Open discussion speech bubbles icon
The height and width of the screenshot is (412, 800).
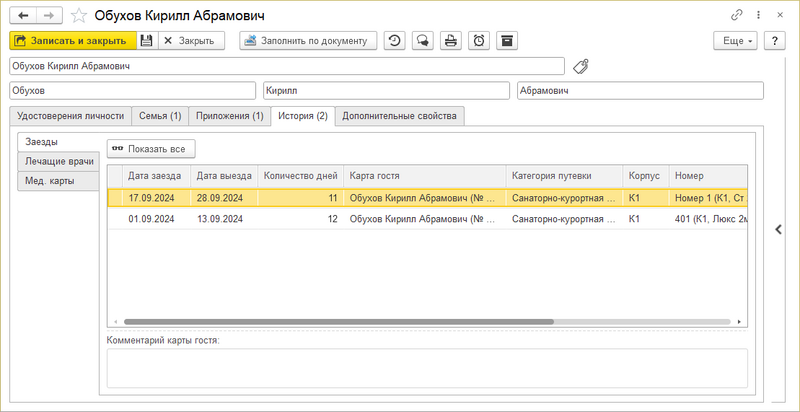click(422, 41)
